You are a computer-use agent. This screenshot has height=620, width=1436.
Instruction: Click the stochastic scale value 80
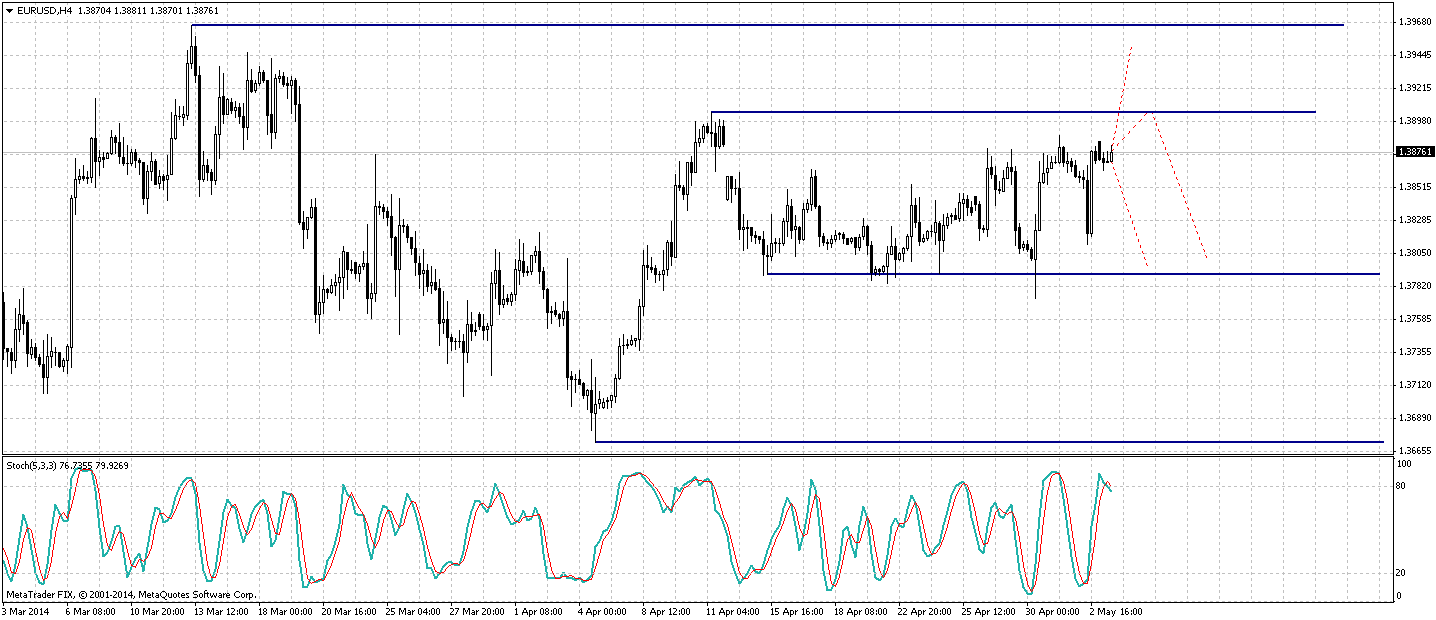(1402, 486)
